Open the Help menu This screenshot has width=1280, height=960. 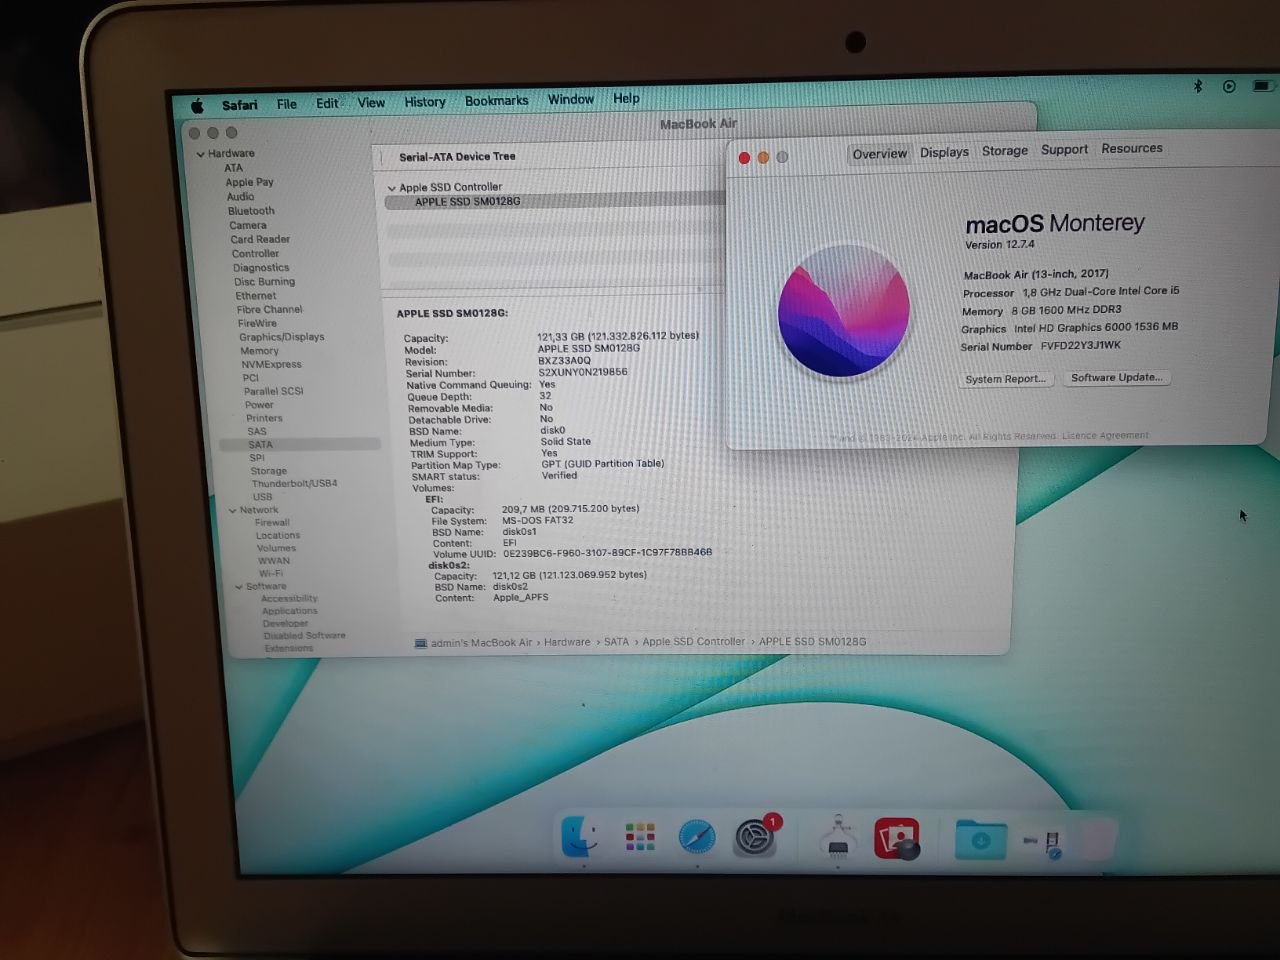pyautogui.click(x=626, y=98)
